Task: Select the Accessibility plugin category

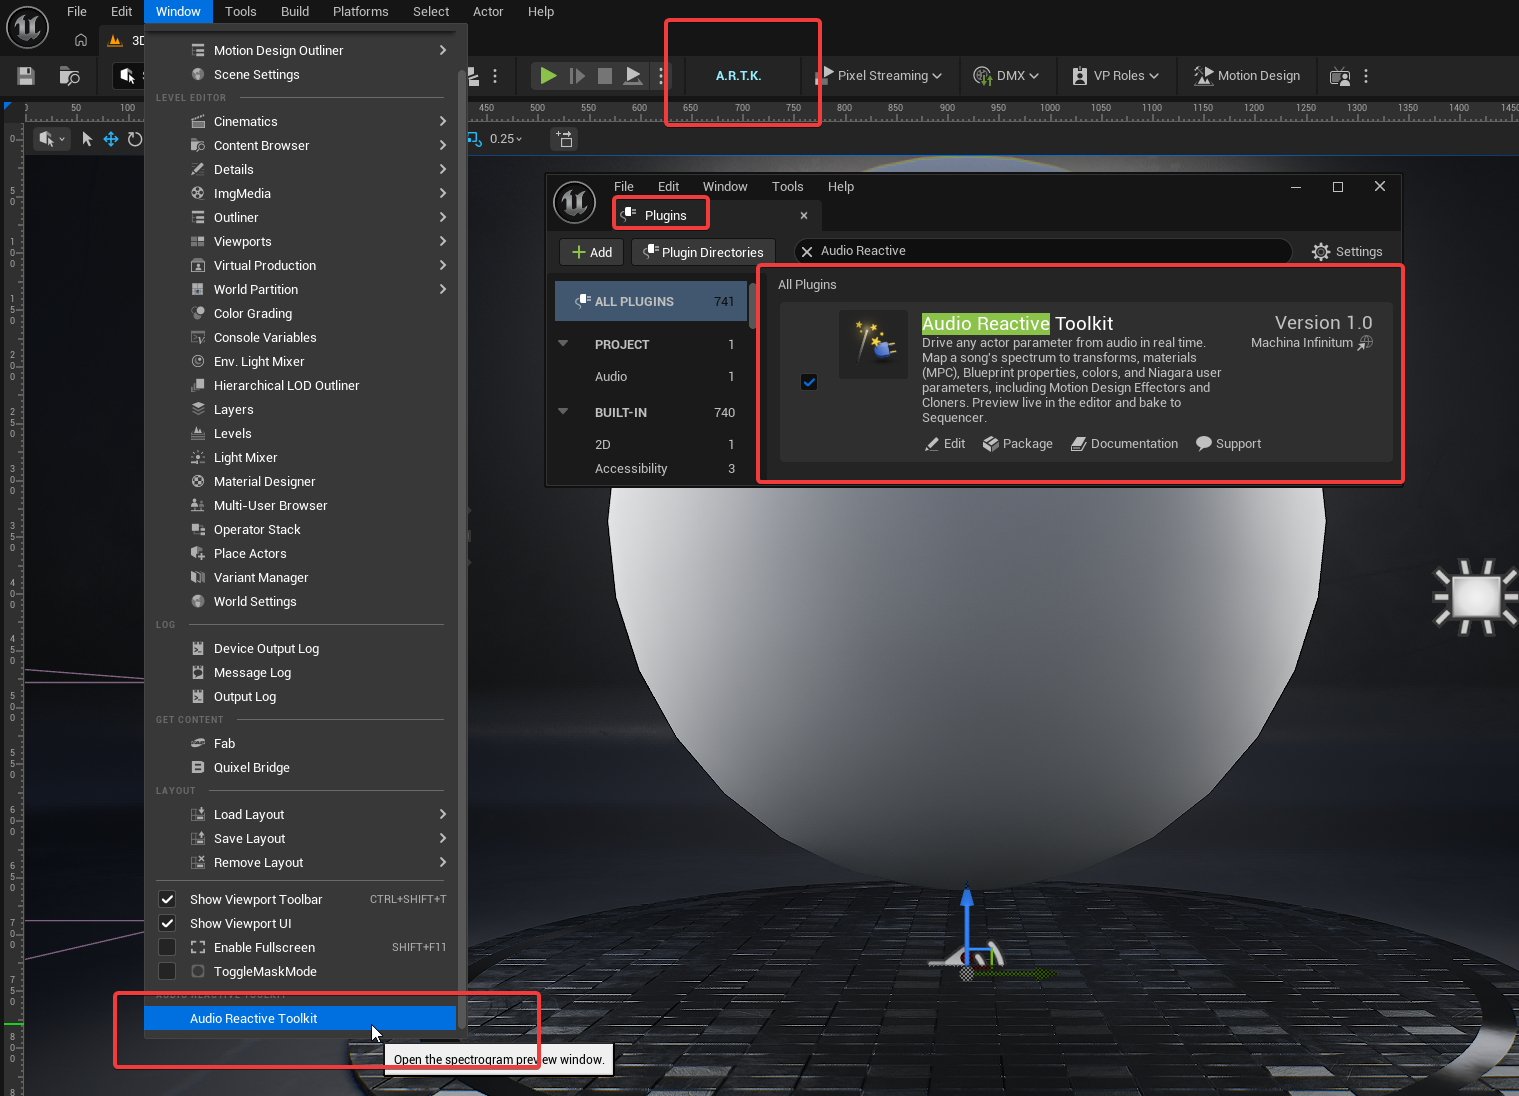Action: click(651, 468)
